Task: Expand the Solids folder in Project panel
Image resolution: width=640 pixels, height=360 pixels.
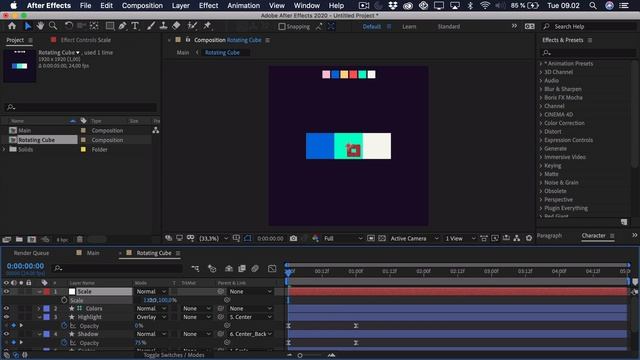Action: click(4, 149)
